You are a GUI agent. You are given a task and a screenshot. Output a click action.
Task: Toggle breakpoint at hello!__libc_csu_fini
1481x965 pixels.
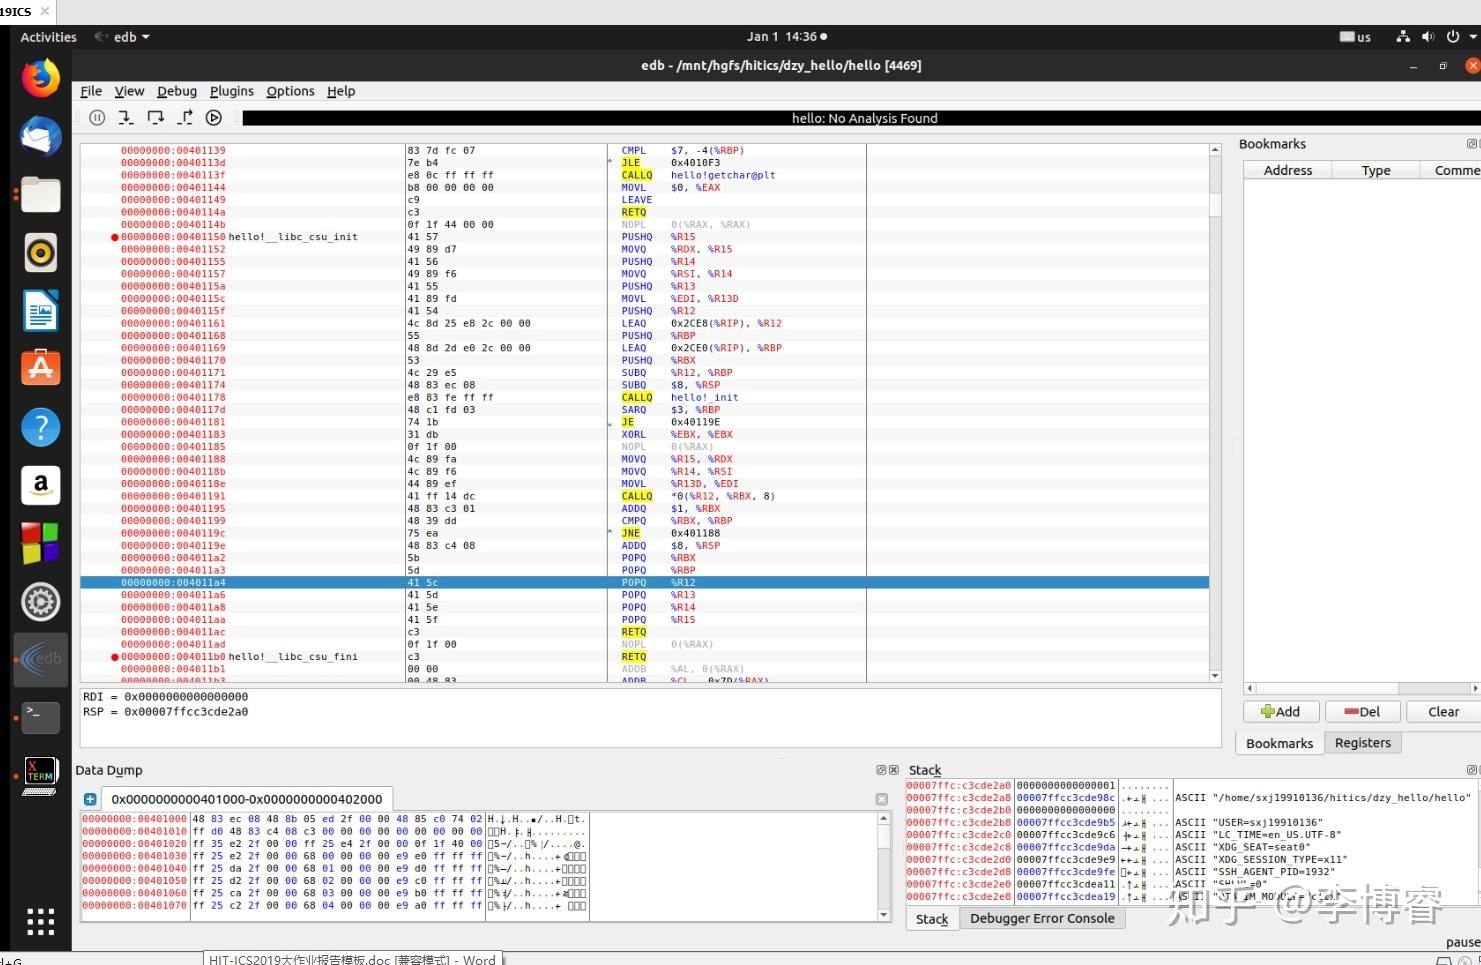coord(115,657)
